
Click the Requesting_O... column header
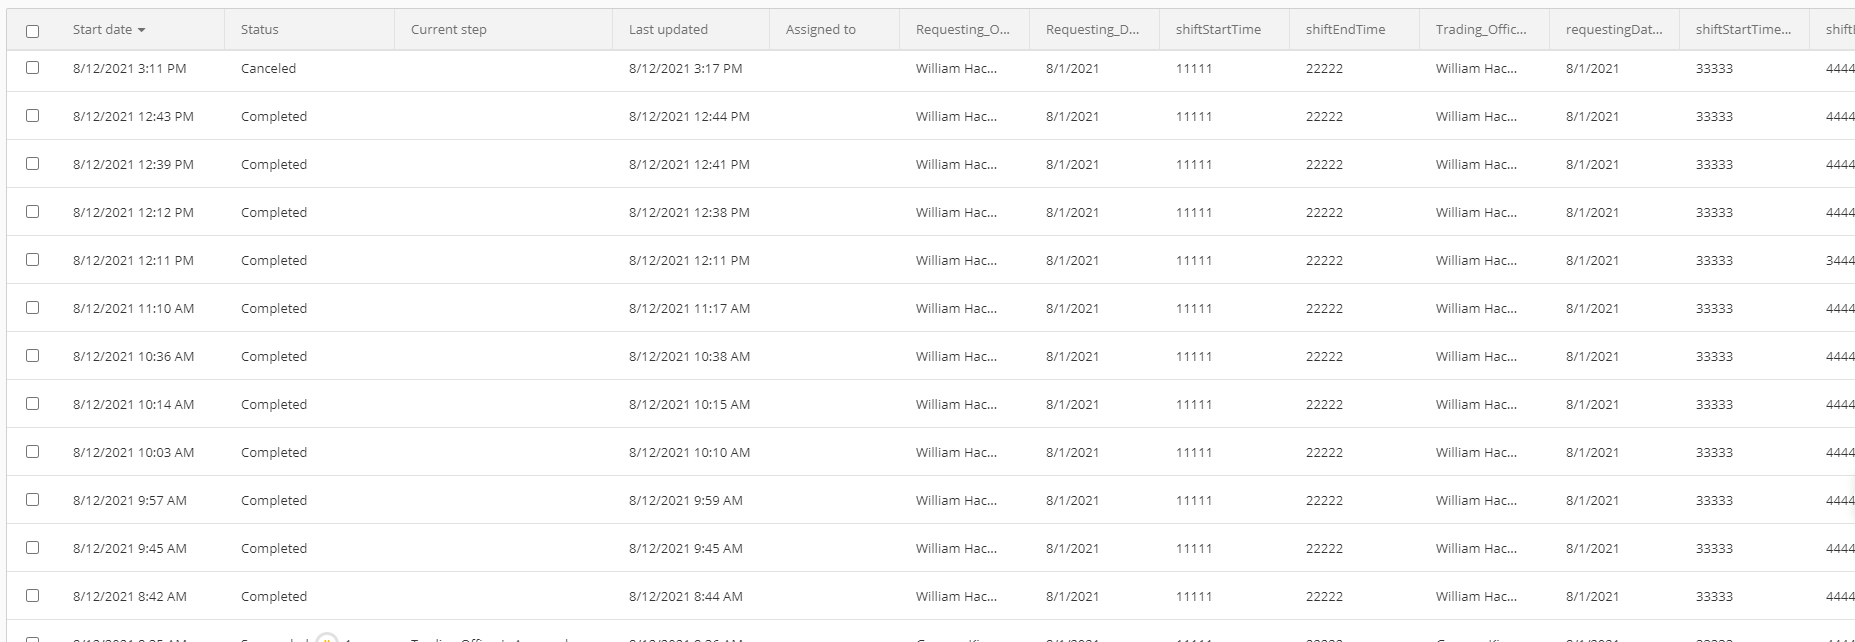pyautogui.click(x=963, y=30)
